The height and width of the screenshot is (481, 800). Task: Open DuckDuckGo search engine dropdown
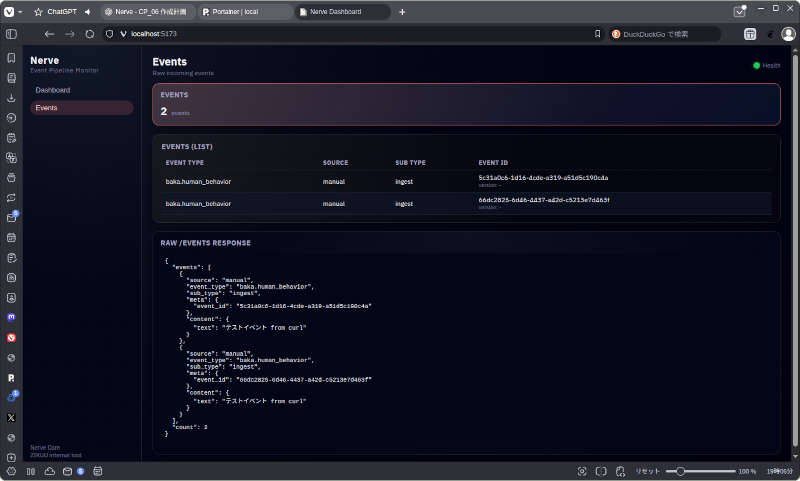click(x=616, y=34)
